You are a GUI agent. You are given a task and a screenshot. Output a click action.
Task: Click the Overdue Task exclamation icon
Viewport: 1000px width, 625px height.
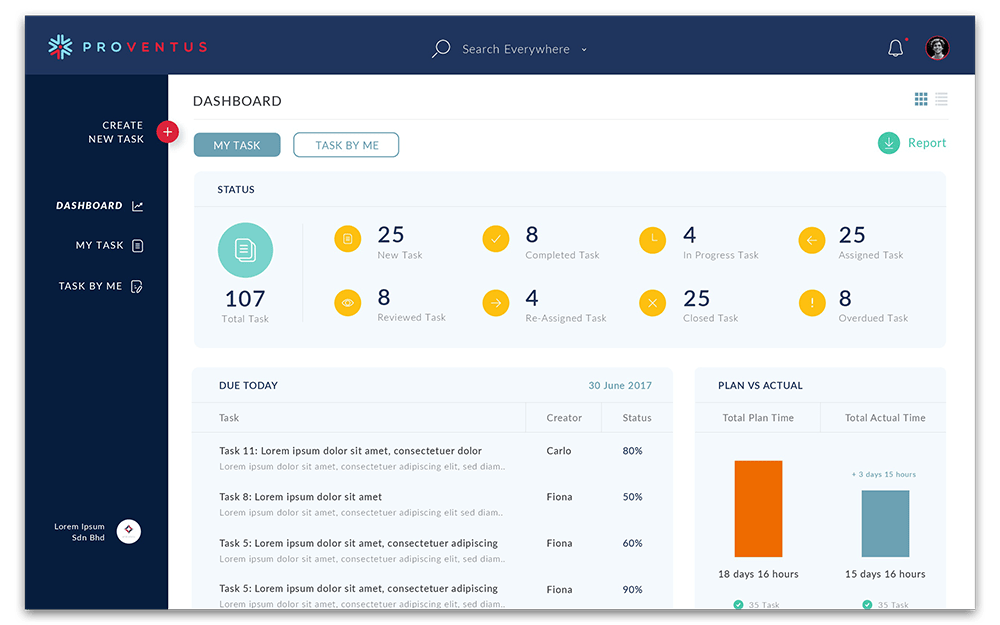click(811, 302)
